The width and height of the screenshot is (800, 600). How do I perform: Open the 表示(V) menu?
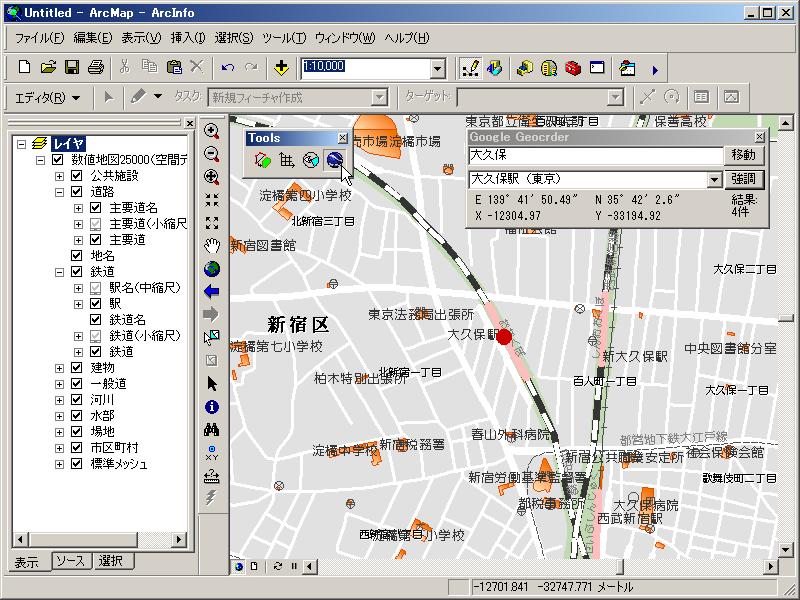[x=141, y=38]
